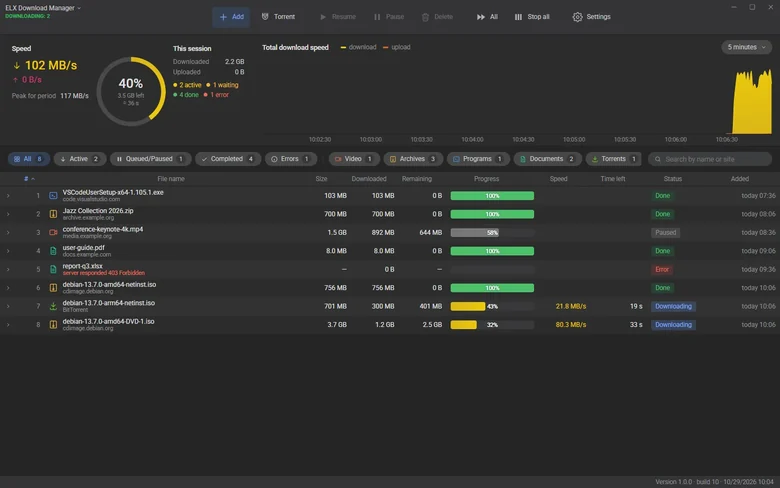Click the torrent icon of debian arm64-netinst.iso
The image size is (780, 488).
pyautogui.click(x=53, y=306)
